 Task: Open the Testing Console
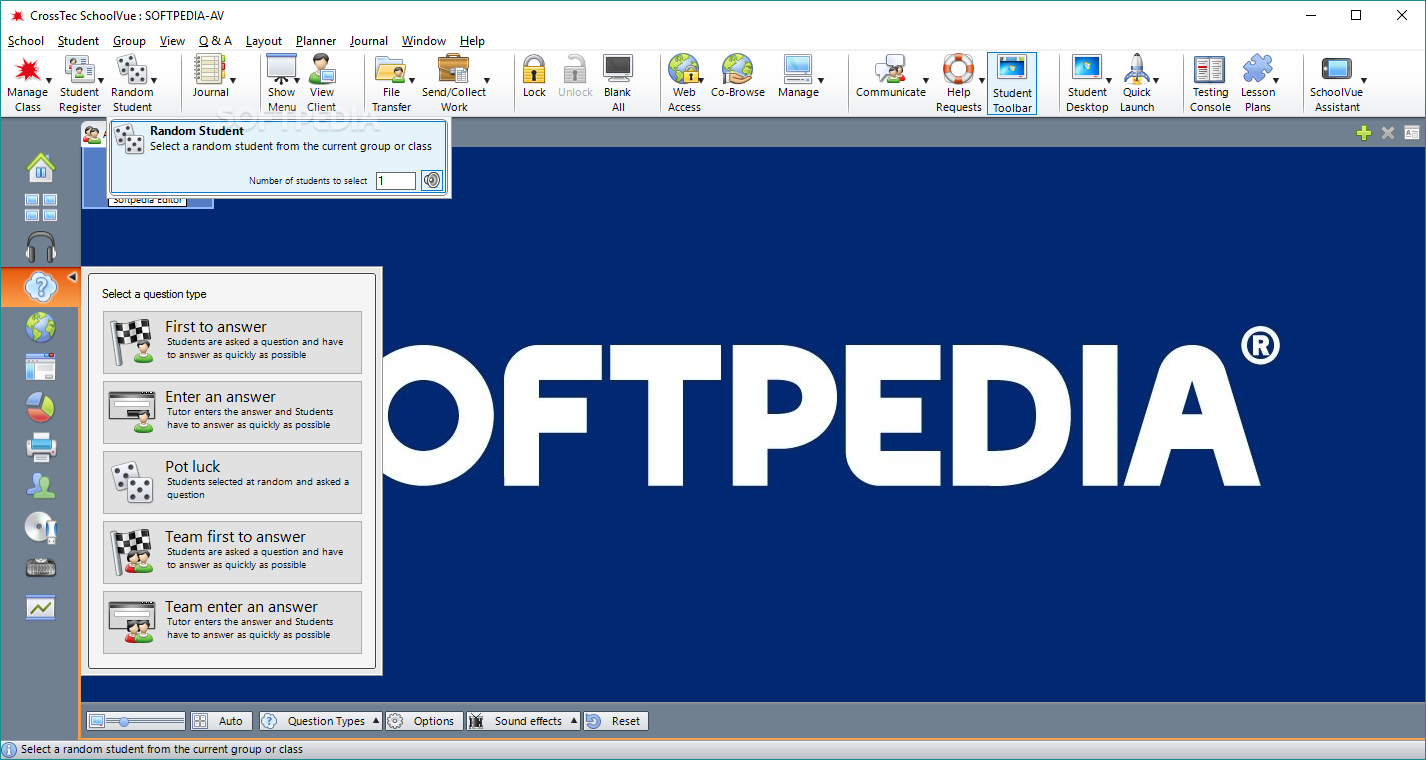pyautogui.click(x=1210, y=84)
